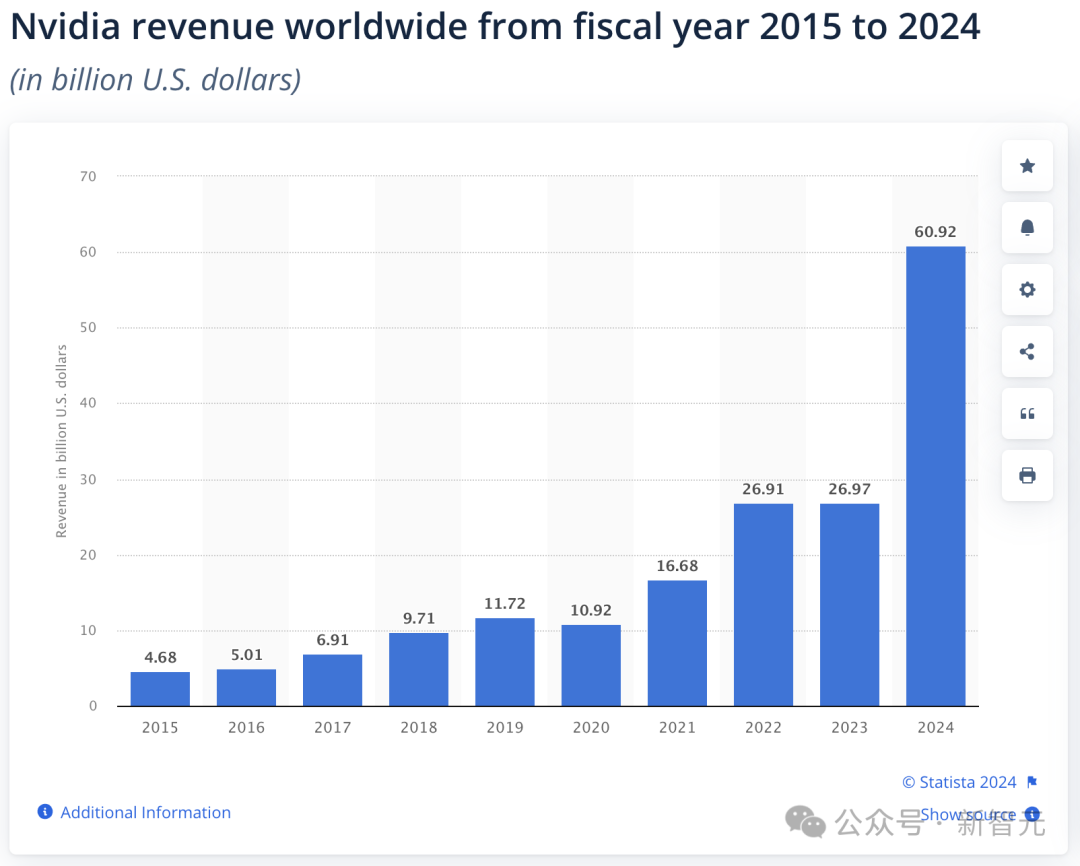Click the print chart icon
This screenshot has width=1080, height=866.
coord(1027,475)
